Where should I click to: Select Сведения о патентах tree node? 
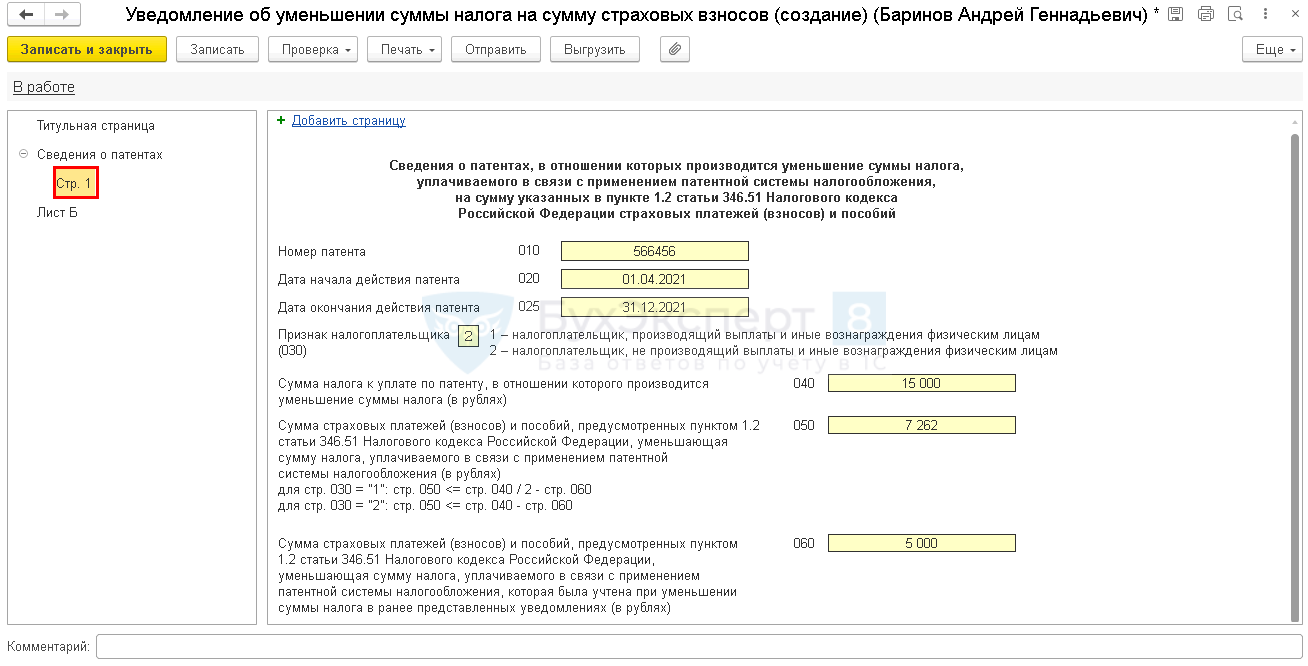(100, 155)
